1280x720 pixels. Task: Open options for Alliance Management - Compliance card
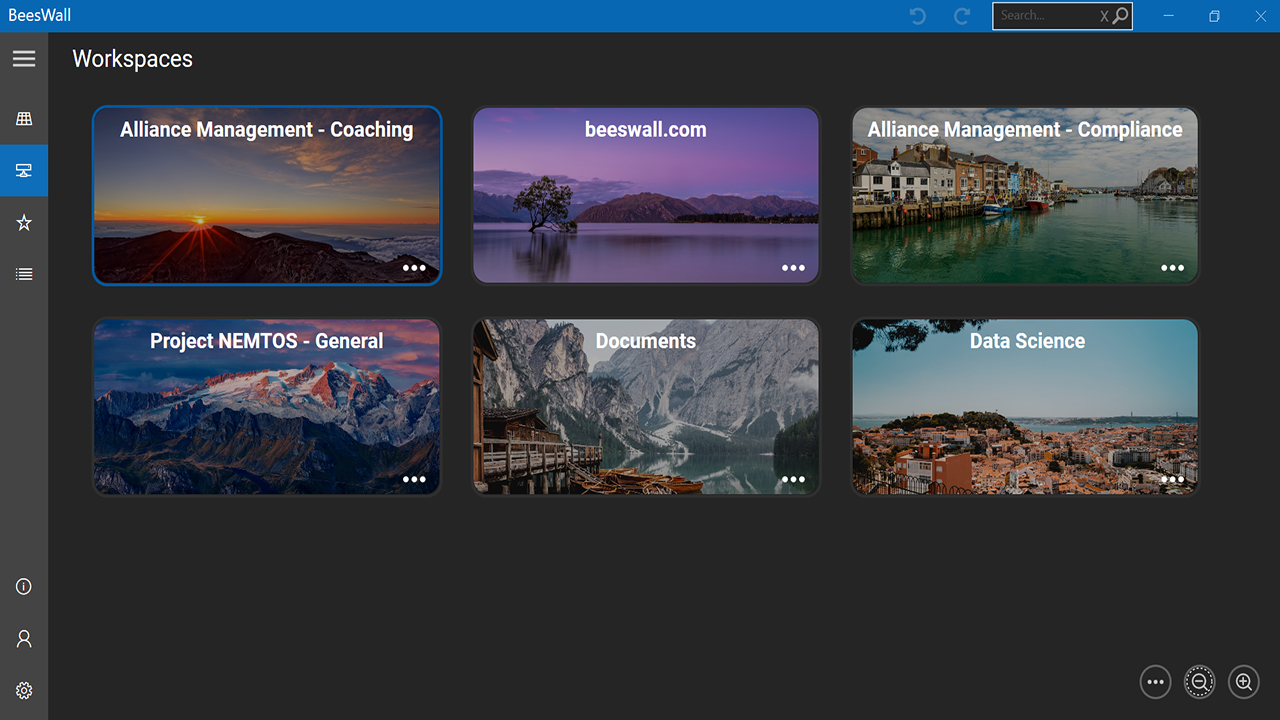point(1172,268)
